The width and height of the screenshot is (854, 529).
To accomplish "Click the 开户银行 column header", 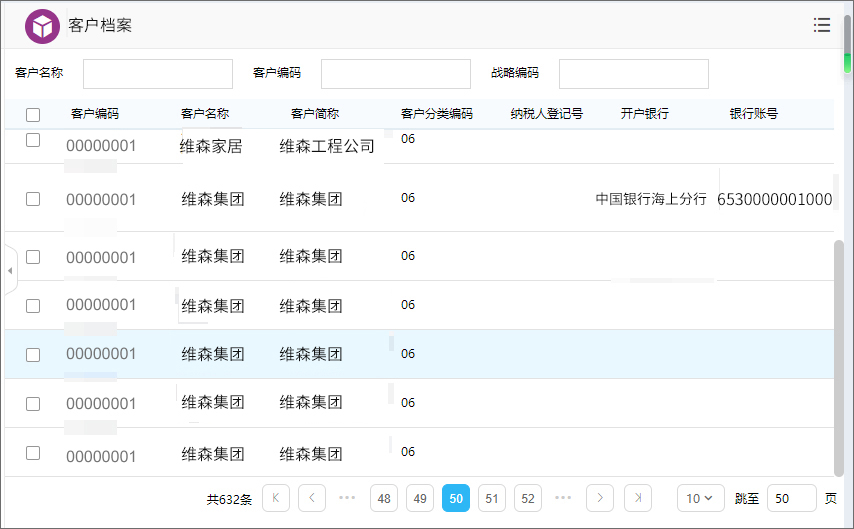I will coord(644,114).
